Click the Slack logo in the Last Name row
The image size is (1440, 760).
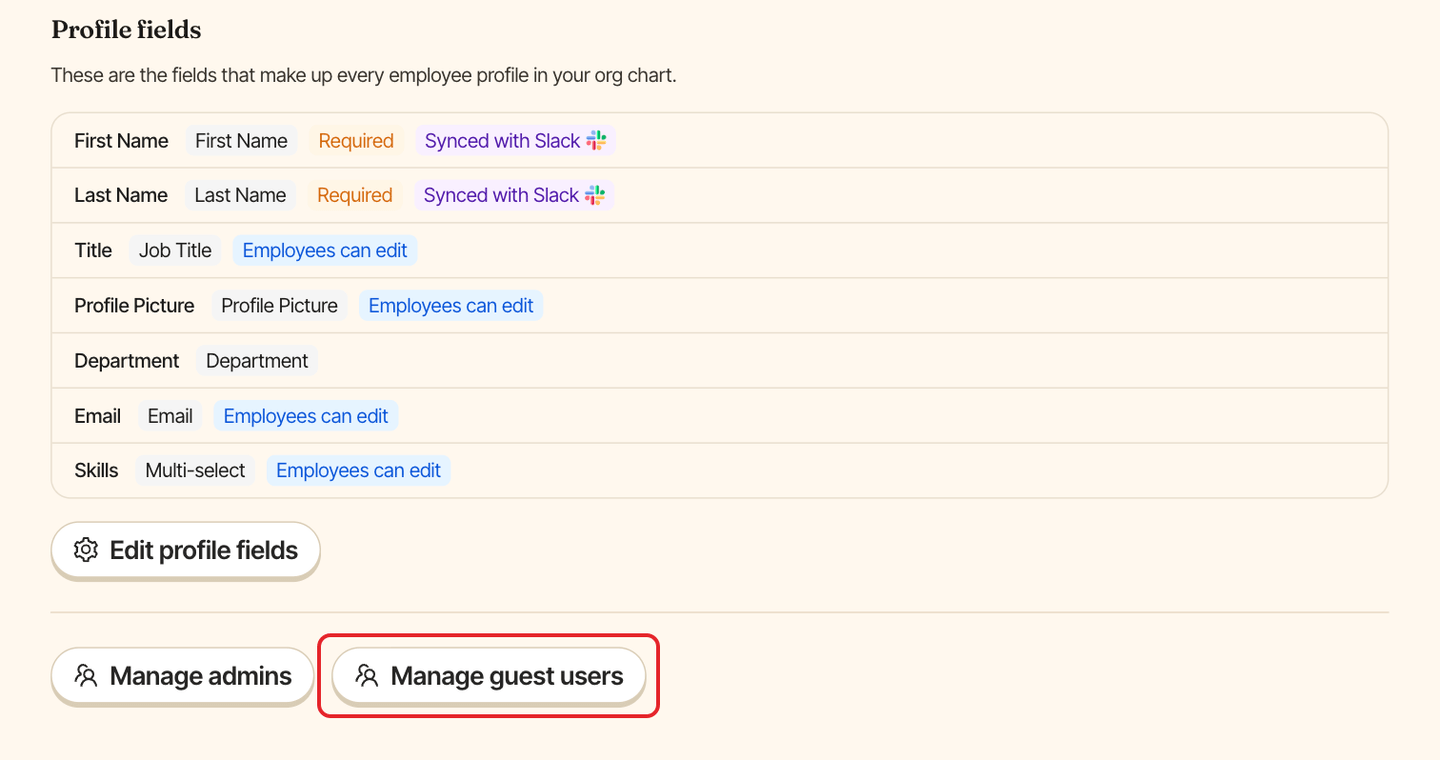tap(595, 195)
